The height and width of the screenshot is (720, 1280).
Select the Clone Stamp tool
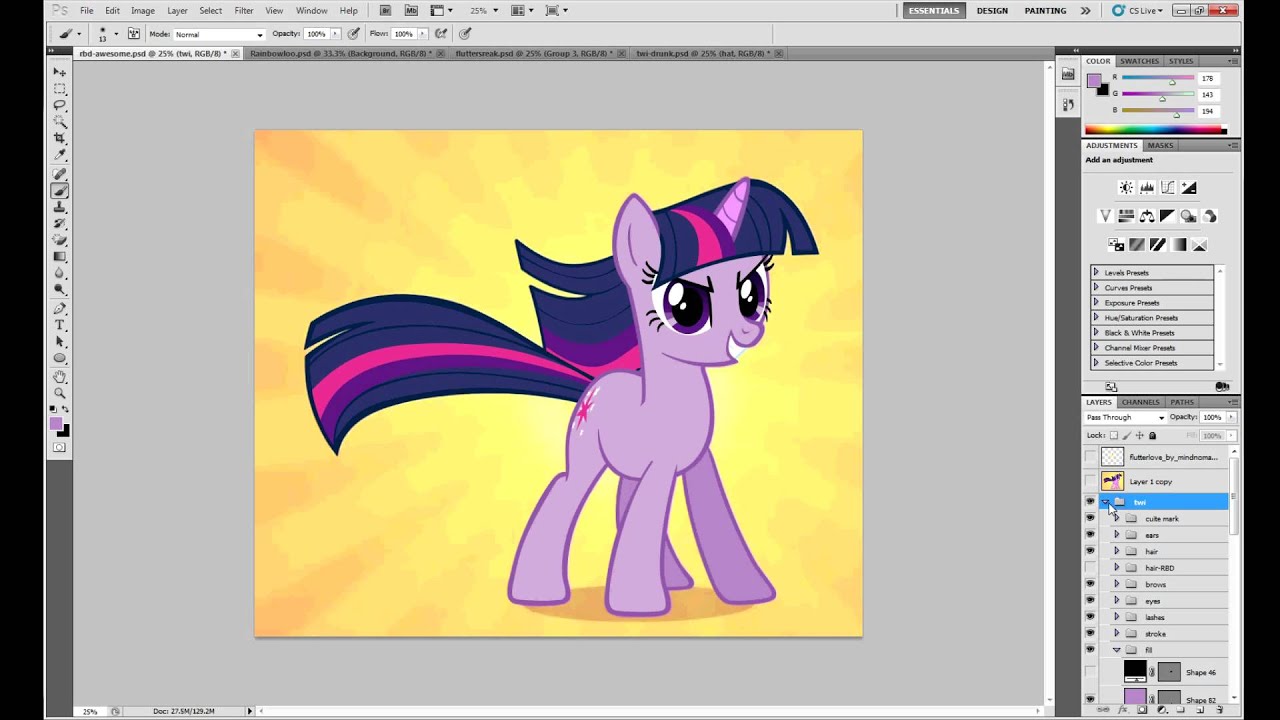[x=60, y=207]
